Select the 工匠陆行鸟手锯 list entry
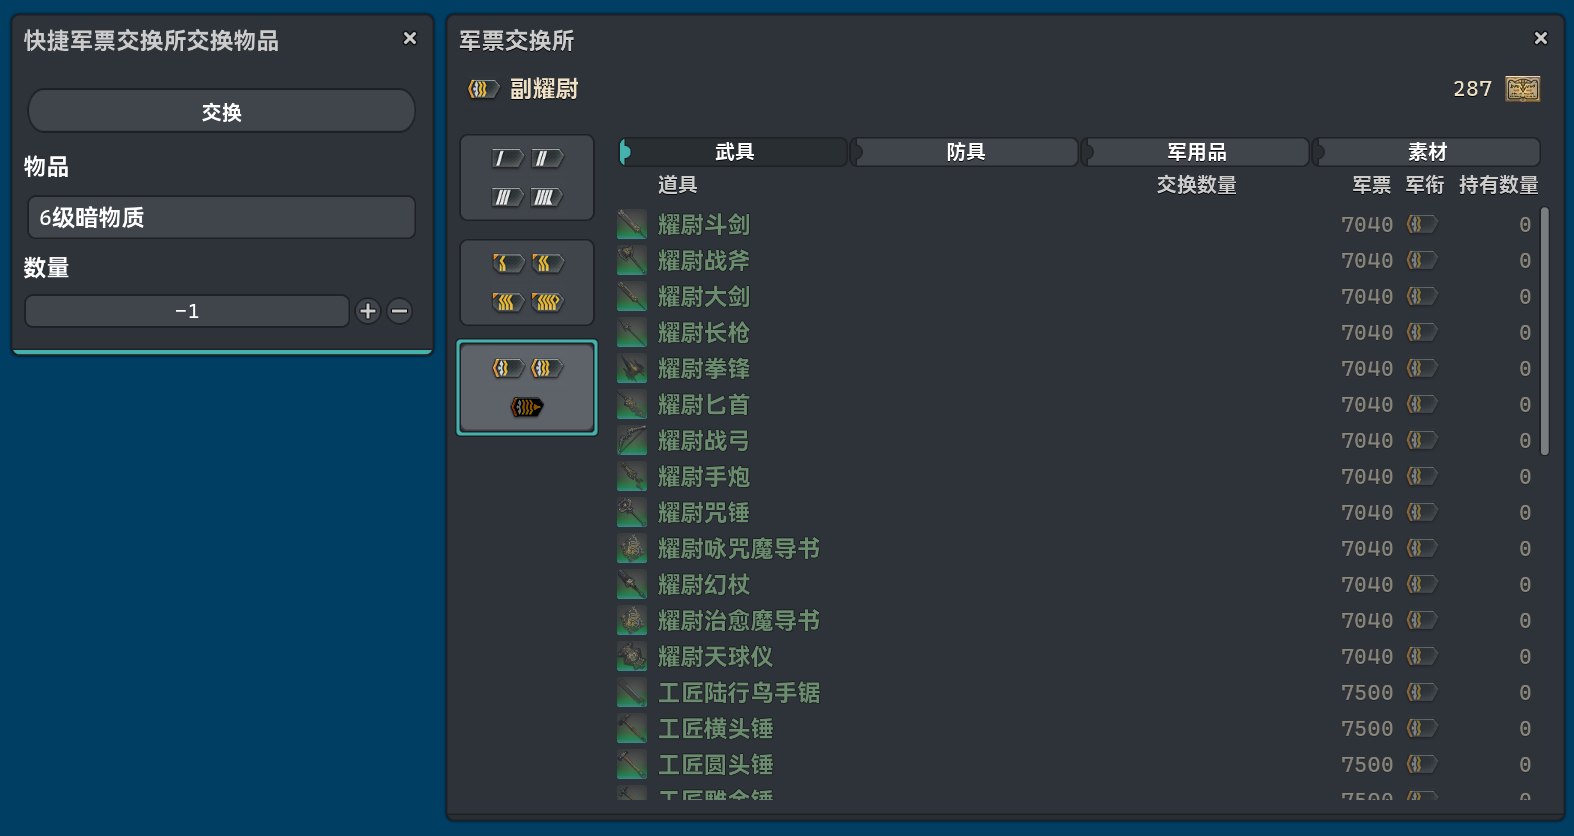1574x836 pixels. pyautogui.click(x=739, y=693)
